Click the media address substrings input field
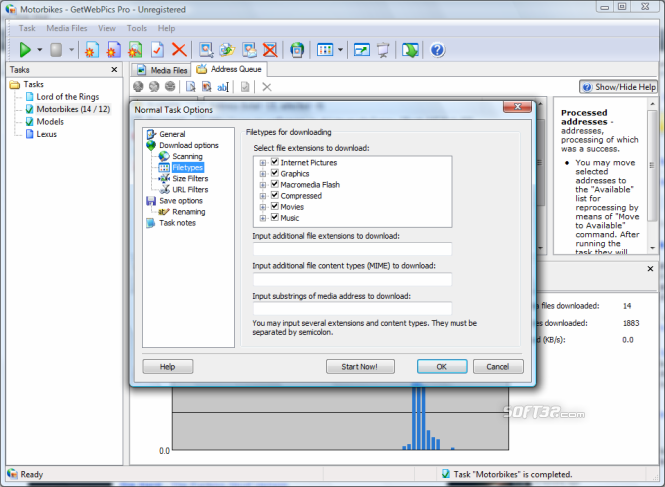Viewport: 665px width, 487px height. [352, 308]
